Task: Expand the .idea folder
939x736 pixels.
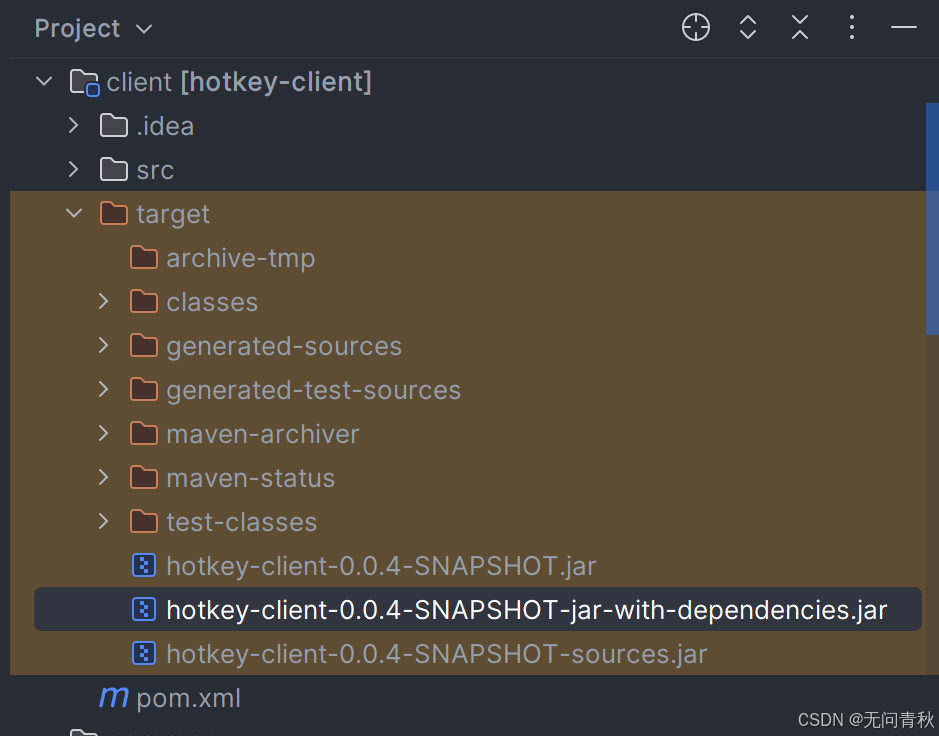Action: [x=73, y=126]
